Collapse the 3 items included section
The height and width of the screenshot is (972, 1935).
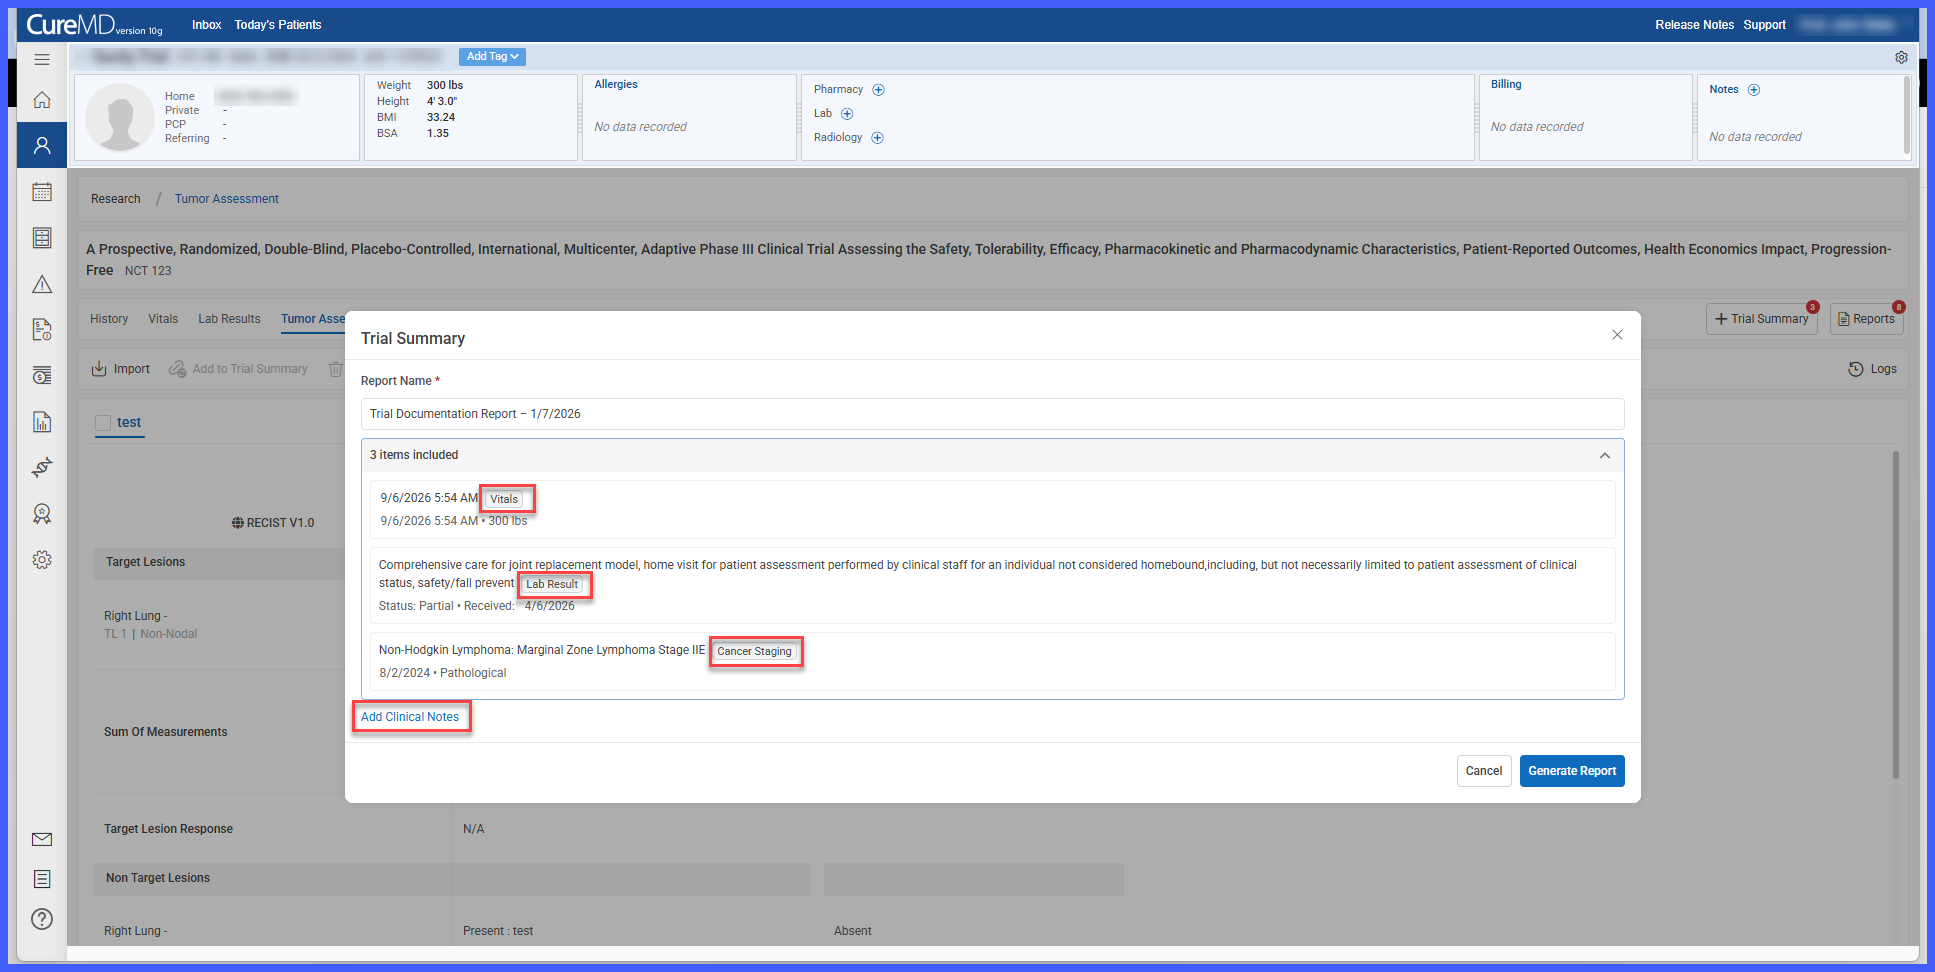[1605, 455]
